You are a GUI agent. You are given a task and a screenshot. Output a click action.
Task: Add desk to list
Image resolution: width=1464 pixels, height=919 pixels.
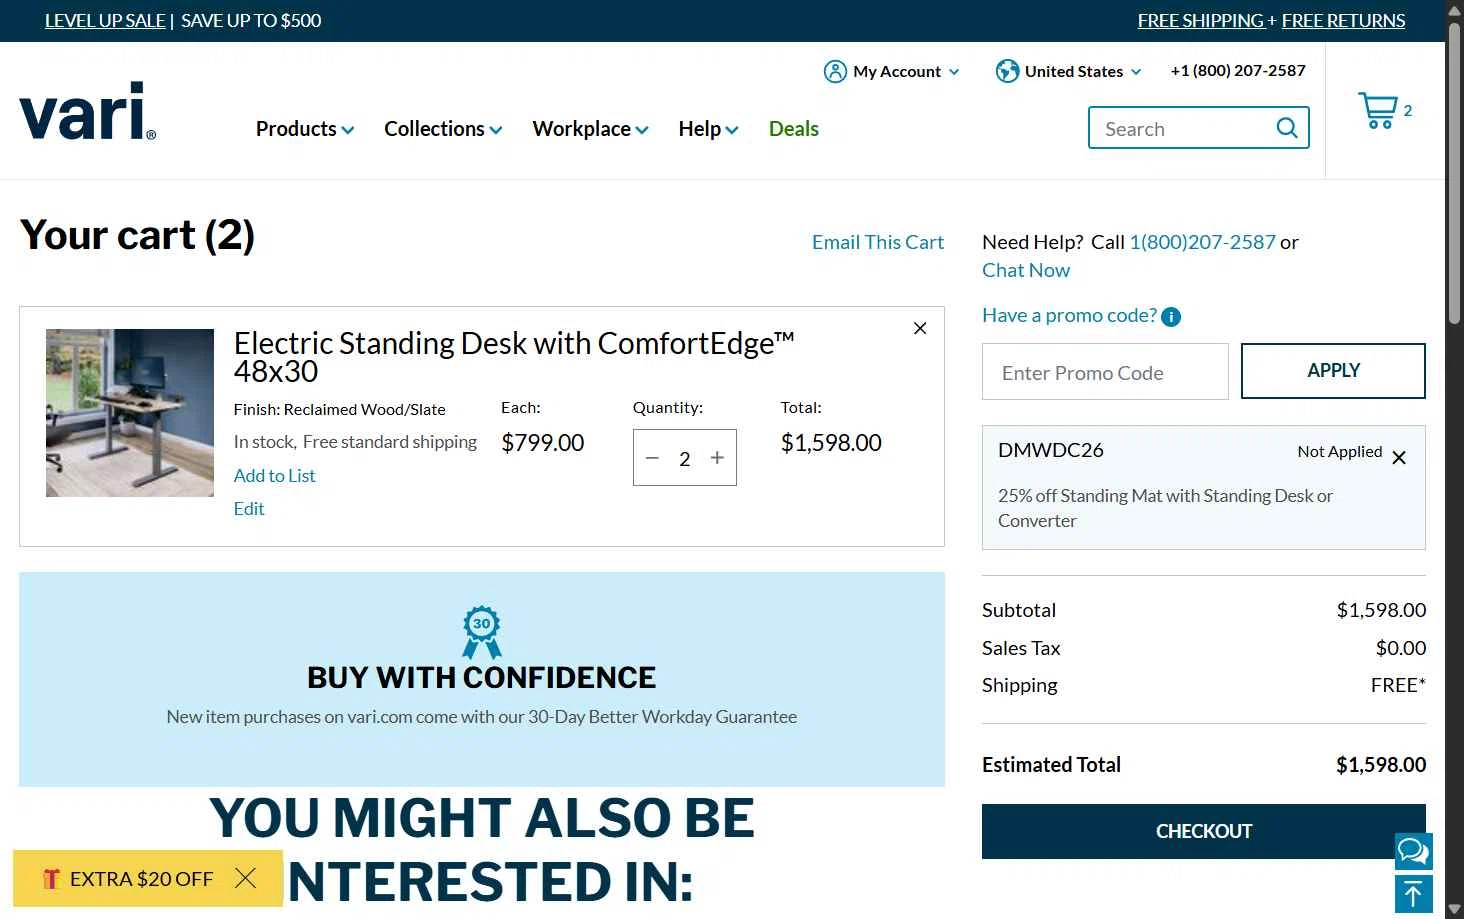click(274, 476)
